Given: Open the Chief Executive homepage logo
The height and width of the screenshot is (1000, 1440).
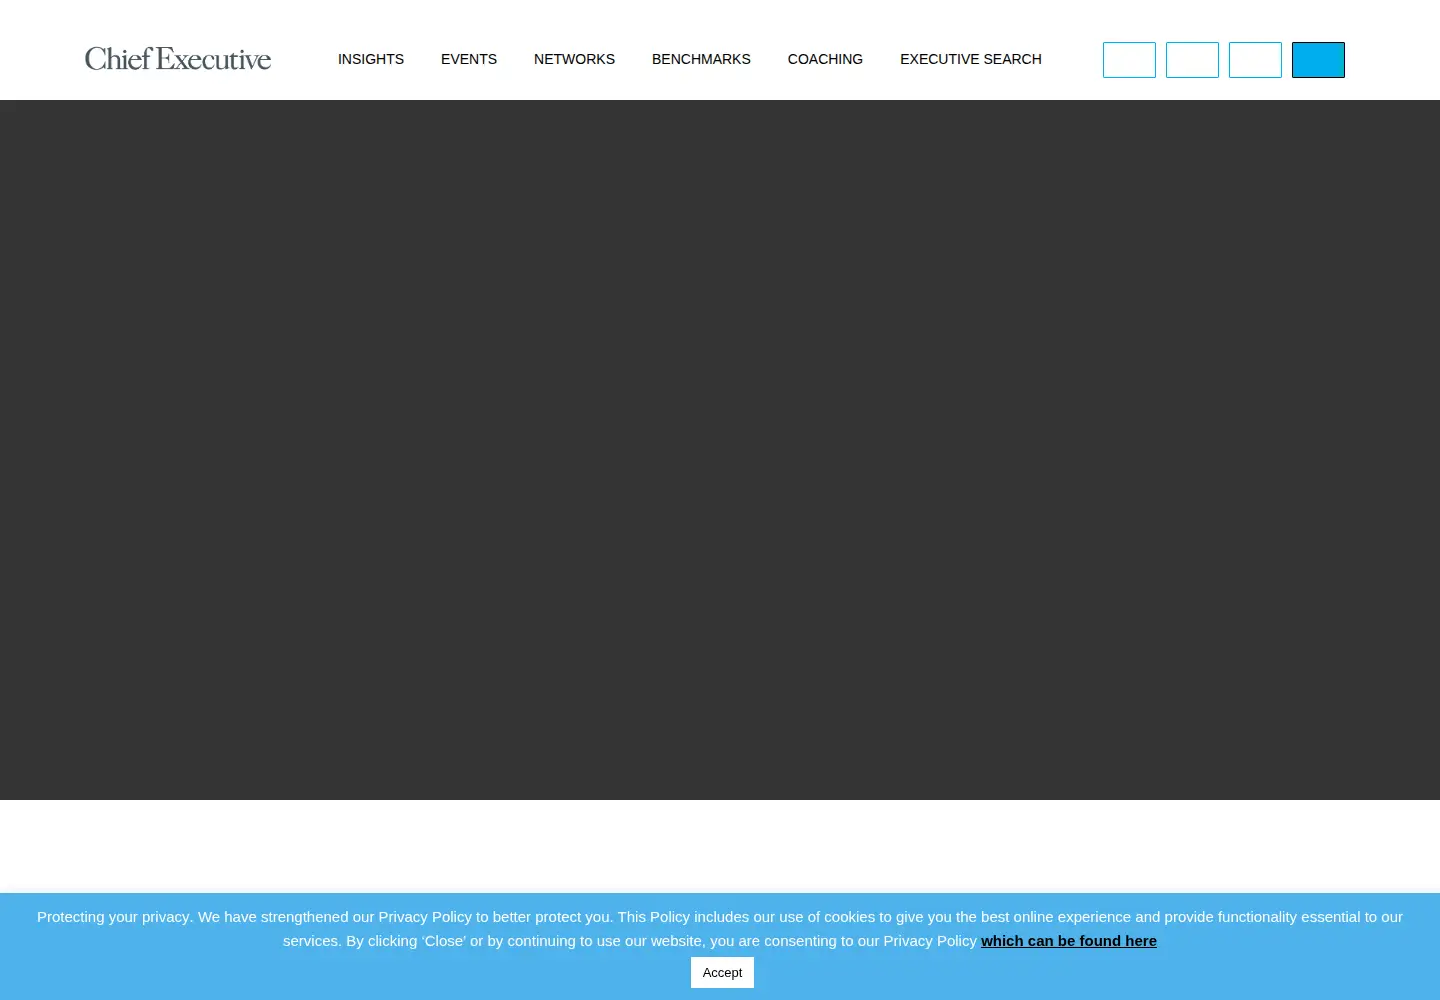Looking at the screenshot, I should (x=178, y=59).
